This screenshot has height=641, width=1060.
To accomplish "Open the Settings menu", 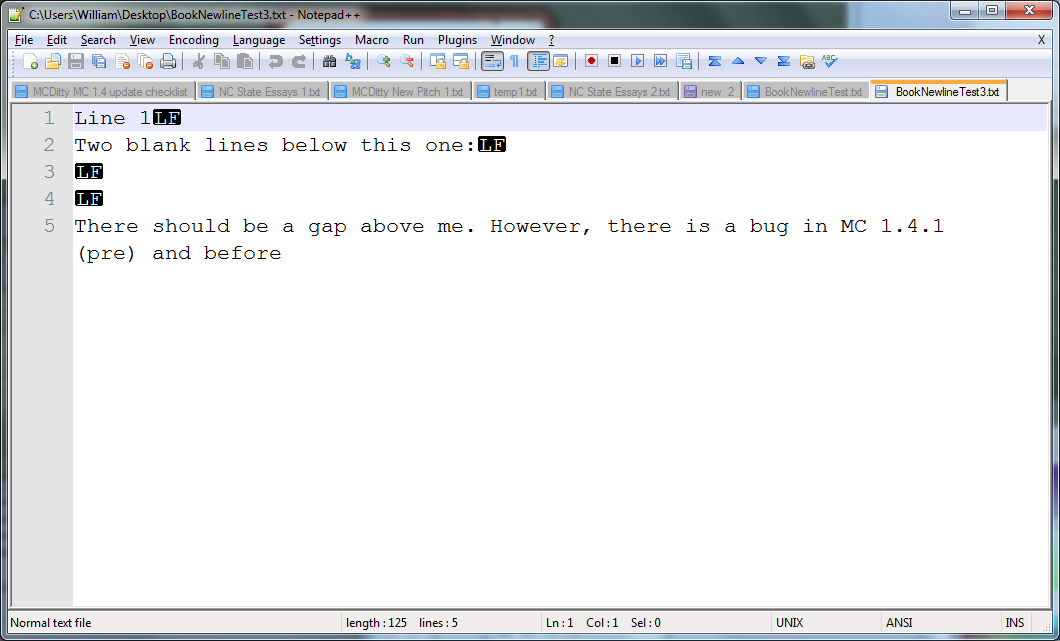I will pos(320,40).
